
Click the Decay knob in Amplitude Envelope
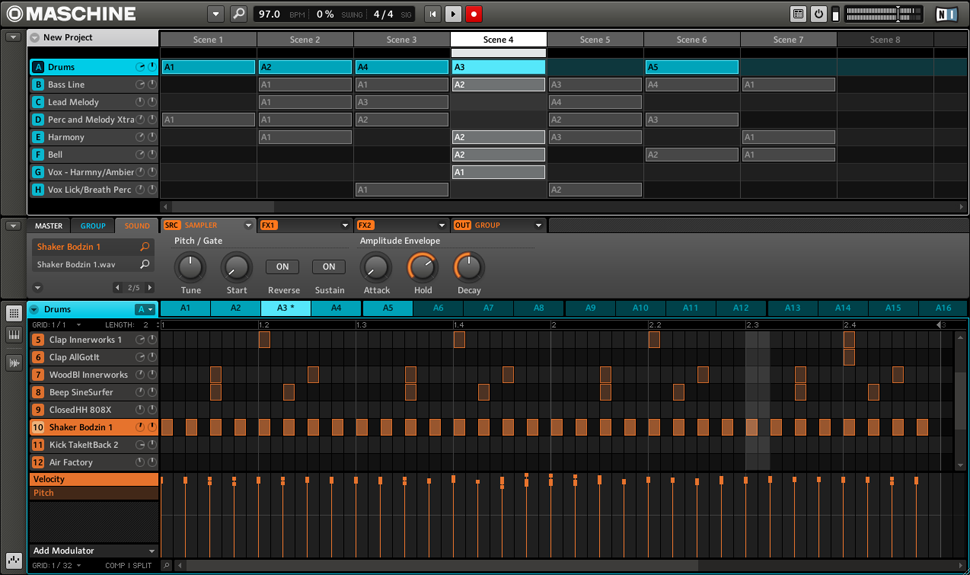(x=468, y=267)
